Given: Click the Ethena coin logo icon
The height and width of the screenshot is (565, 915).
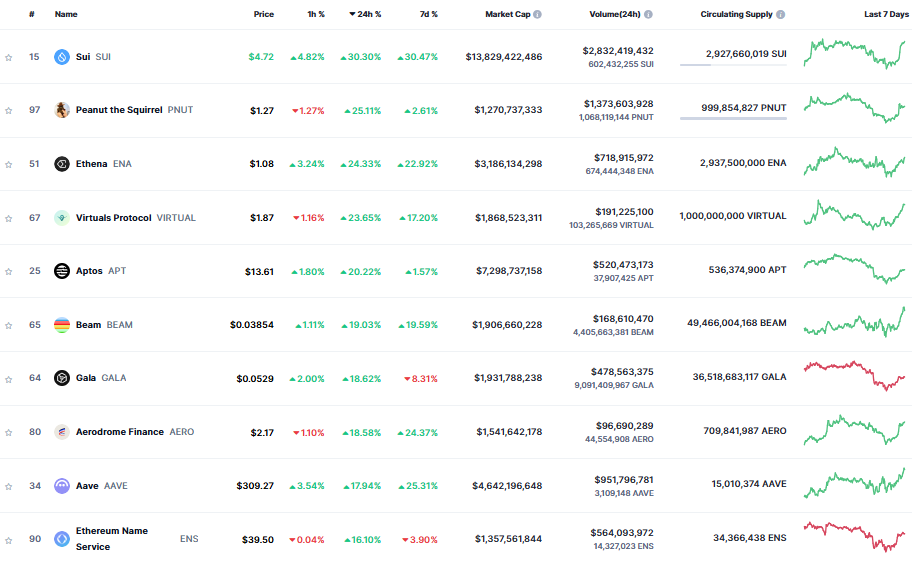Looking at the screenshot, I should [62, 164].
